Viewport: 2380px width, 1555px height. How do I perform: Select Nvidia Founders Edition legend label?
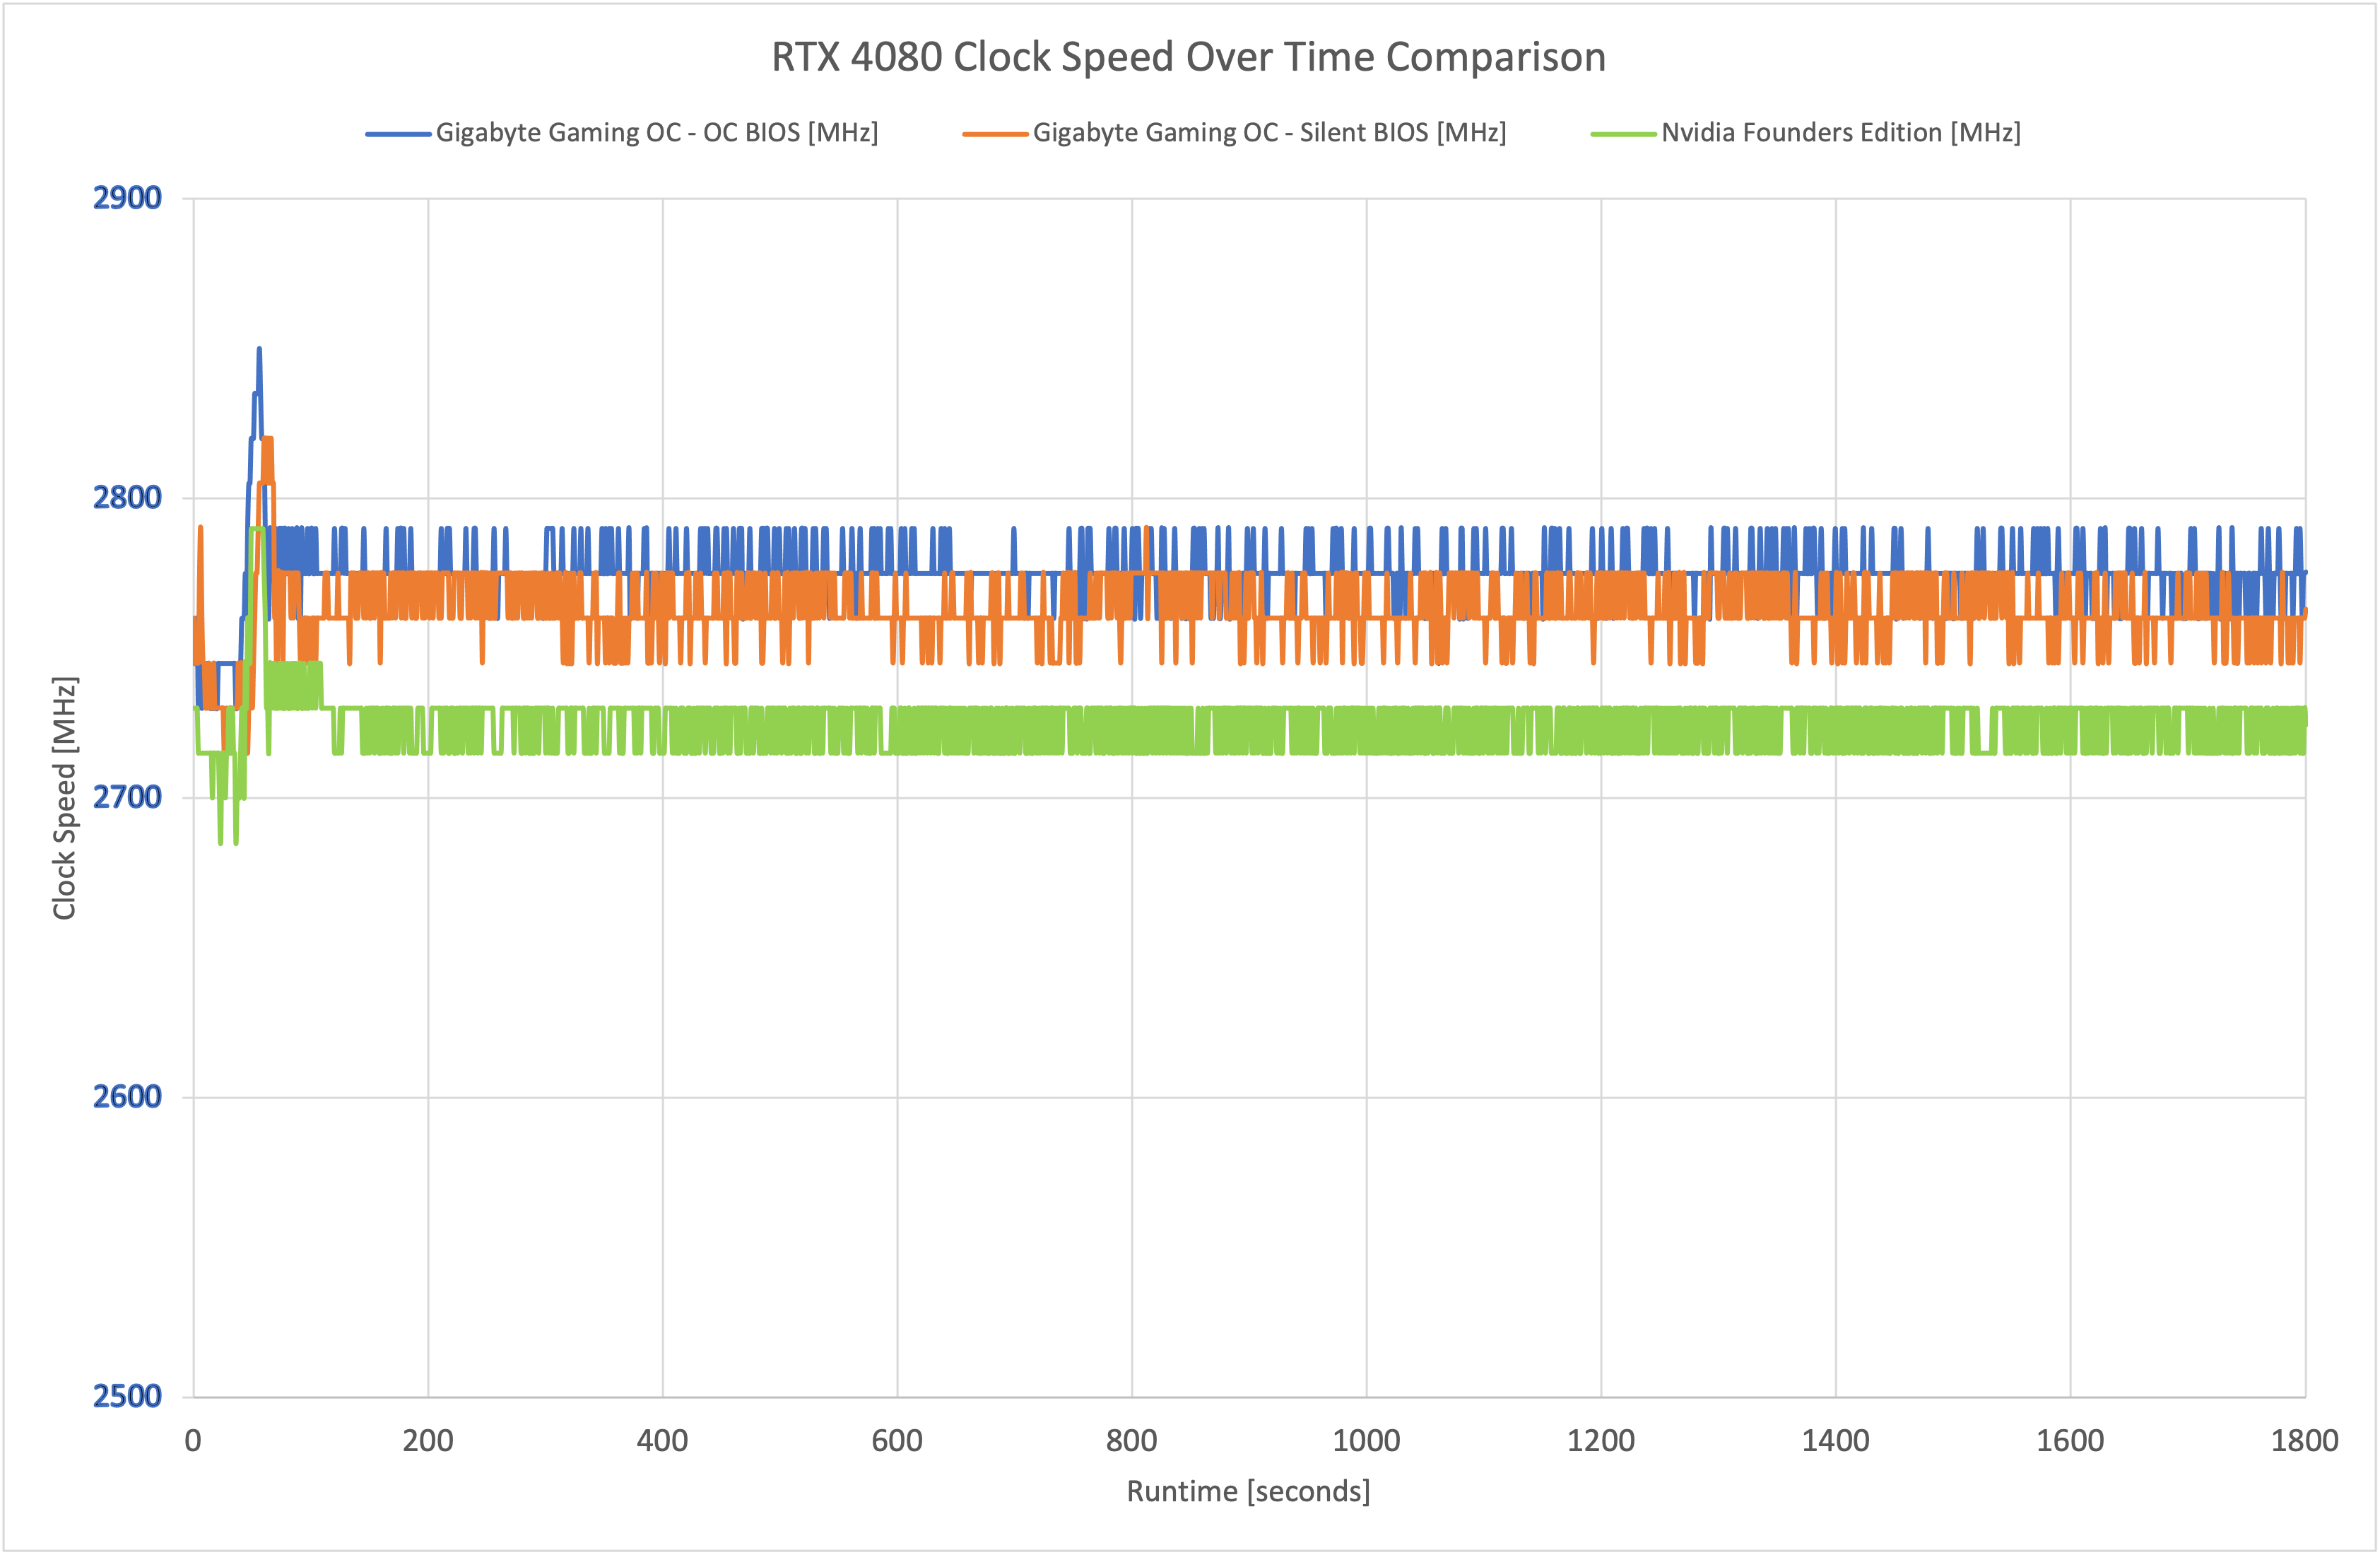click(1840, 133)
